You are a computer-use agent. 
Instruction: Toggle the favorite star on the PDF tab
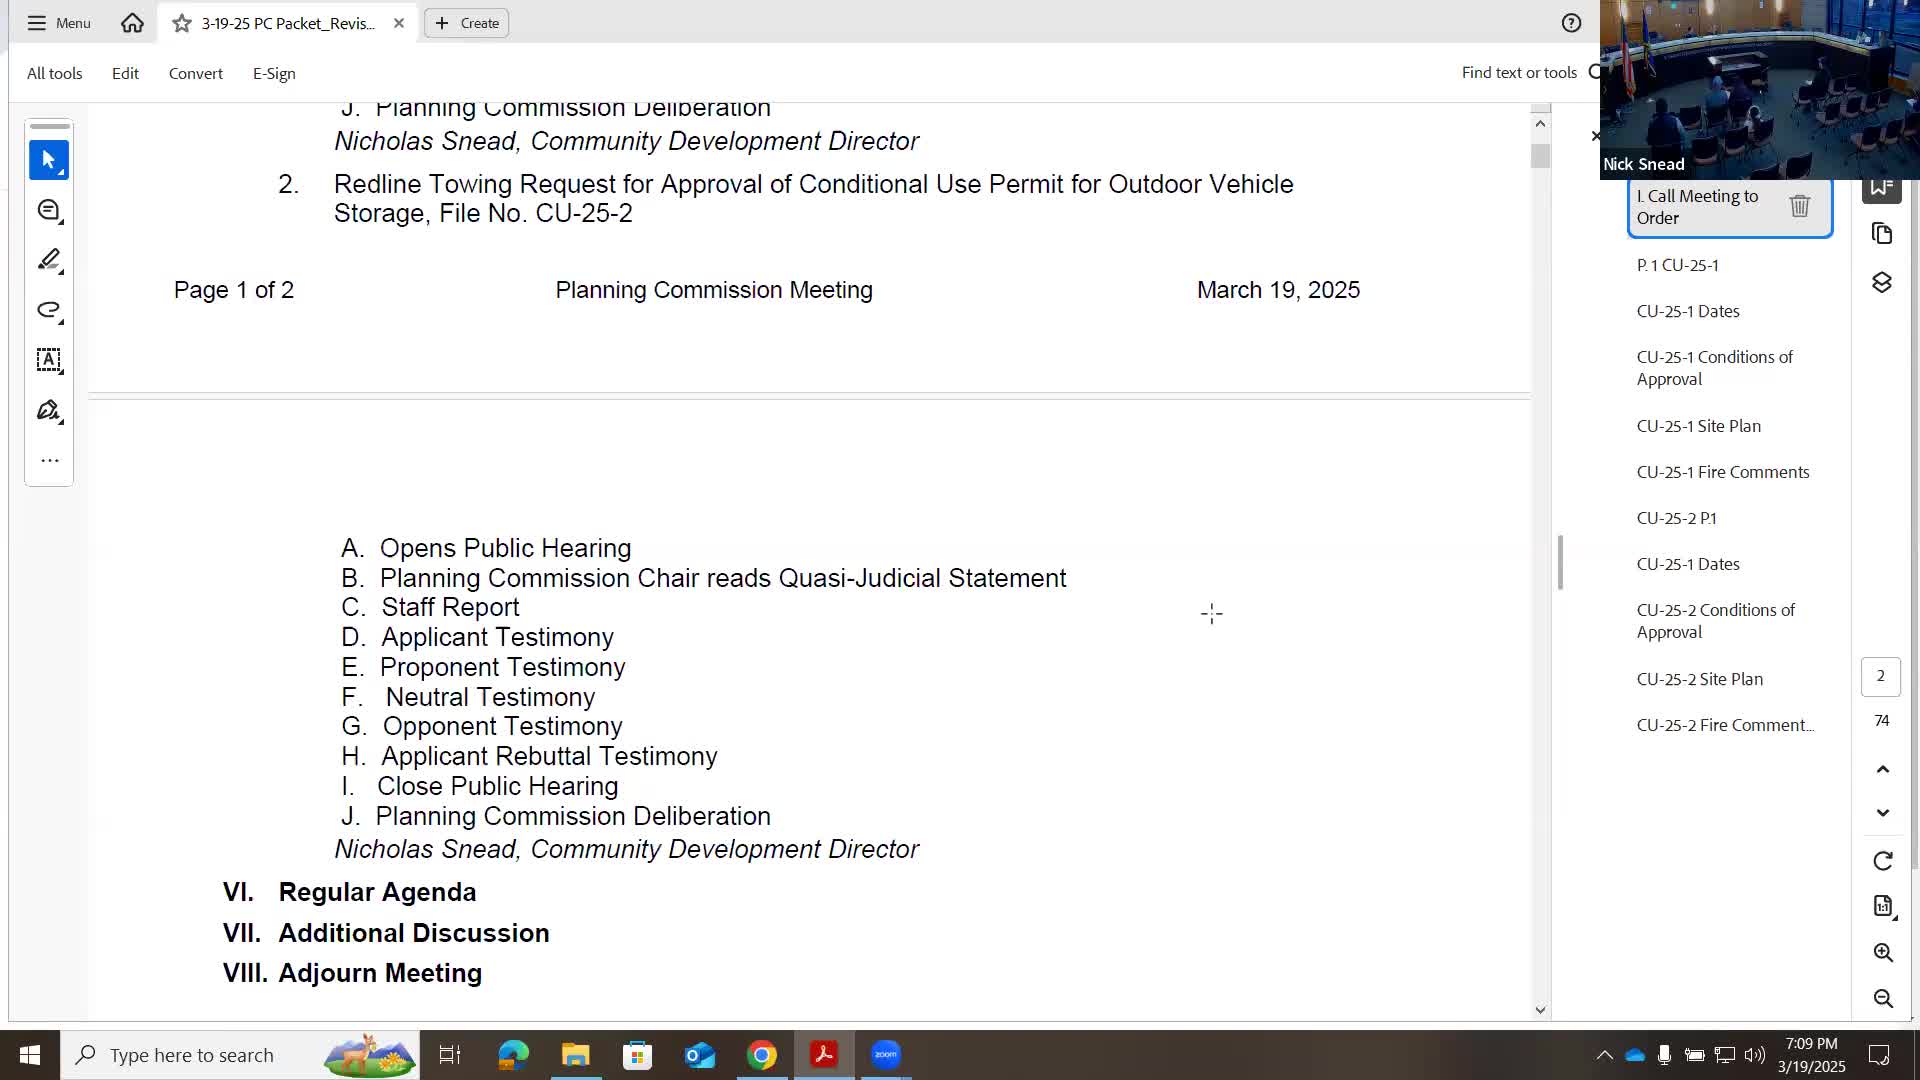click(x=180, y=22)
